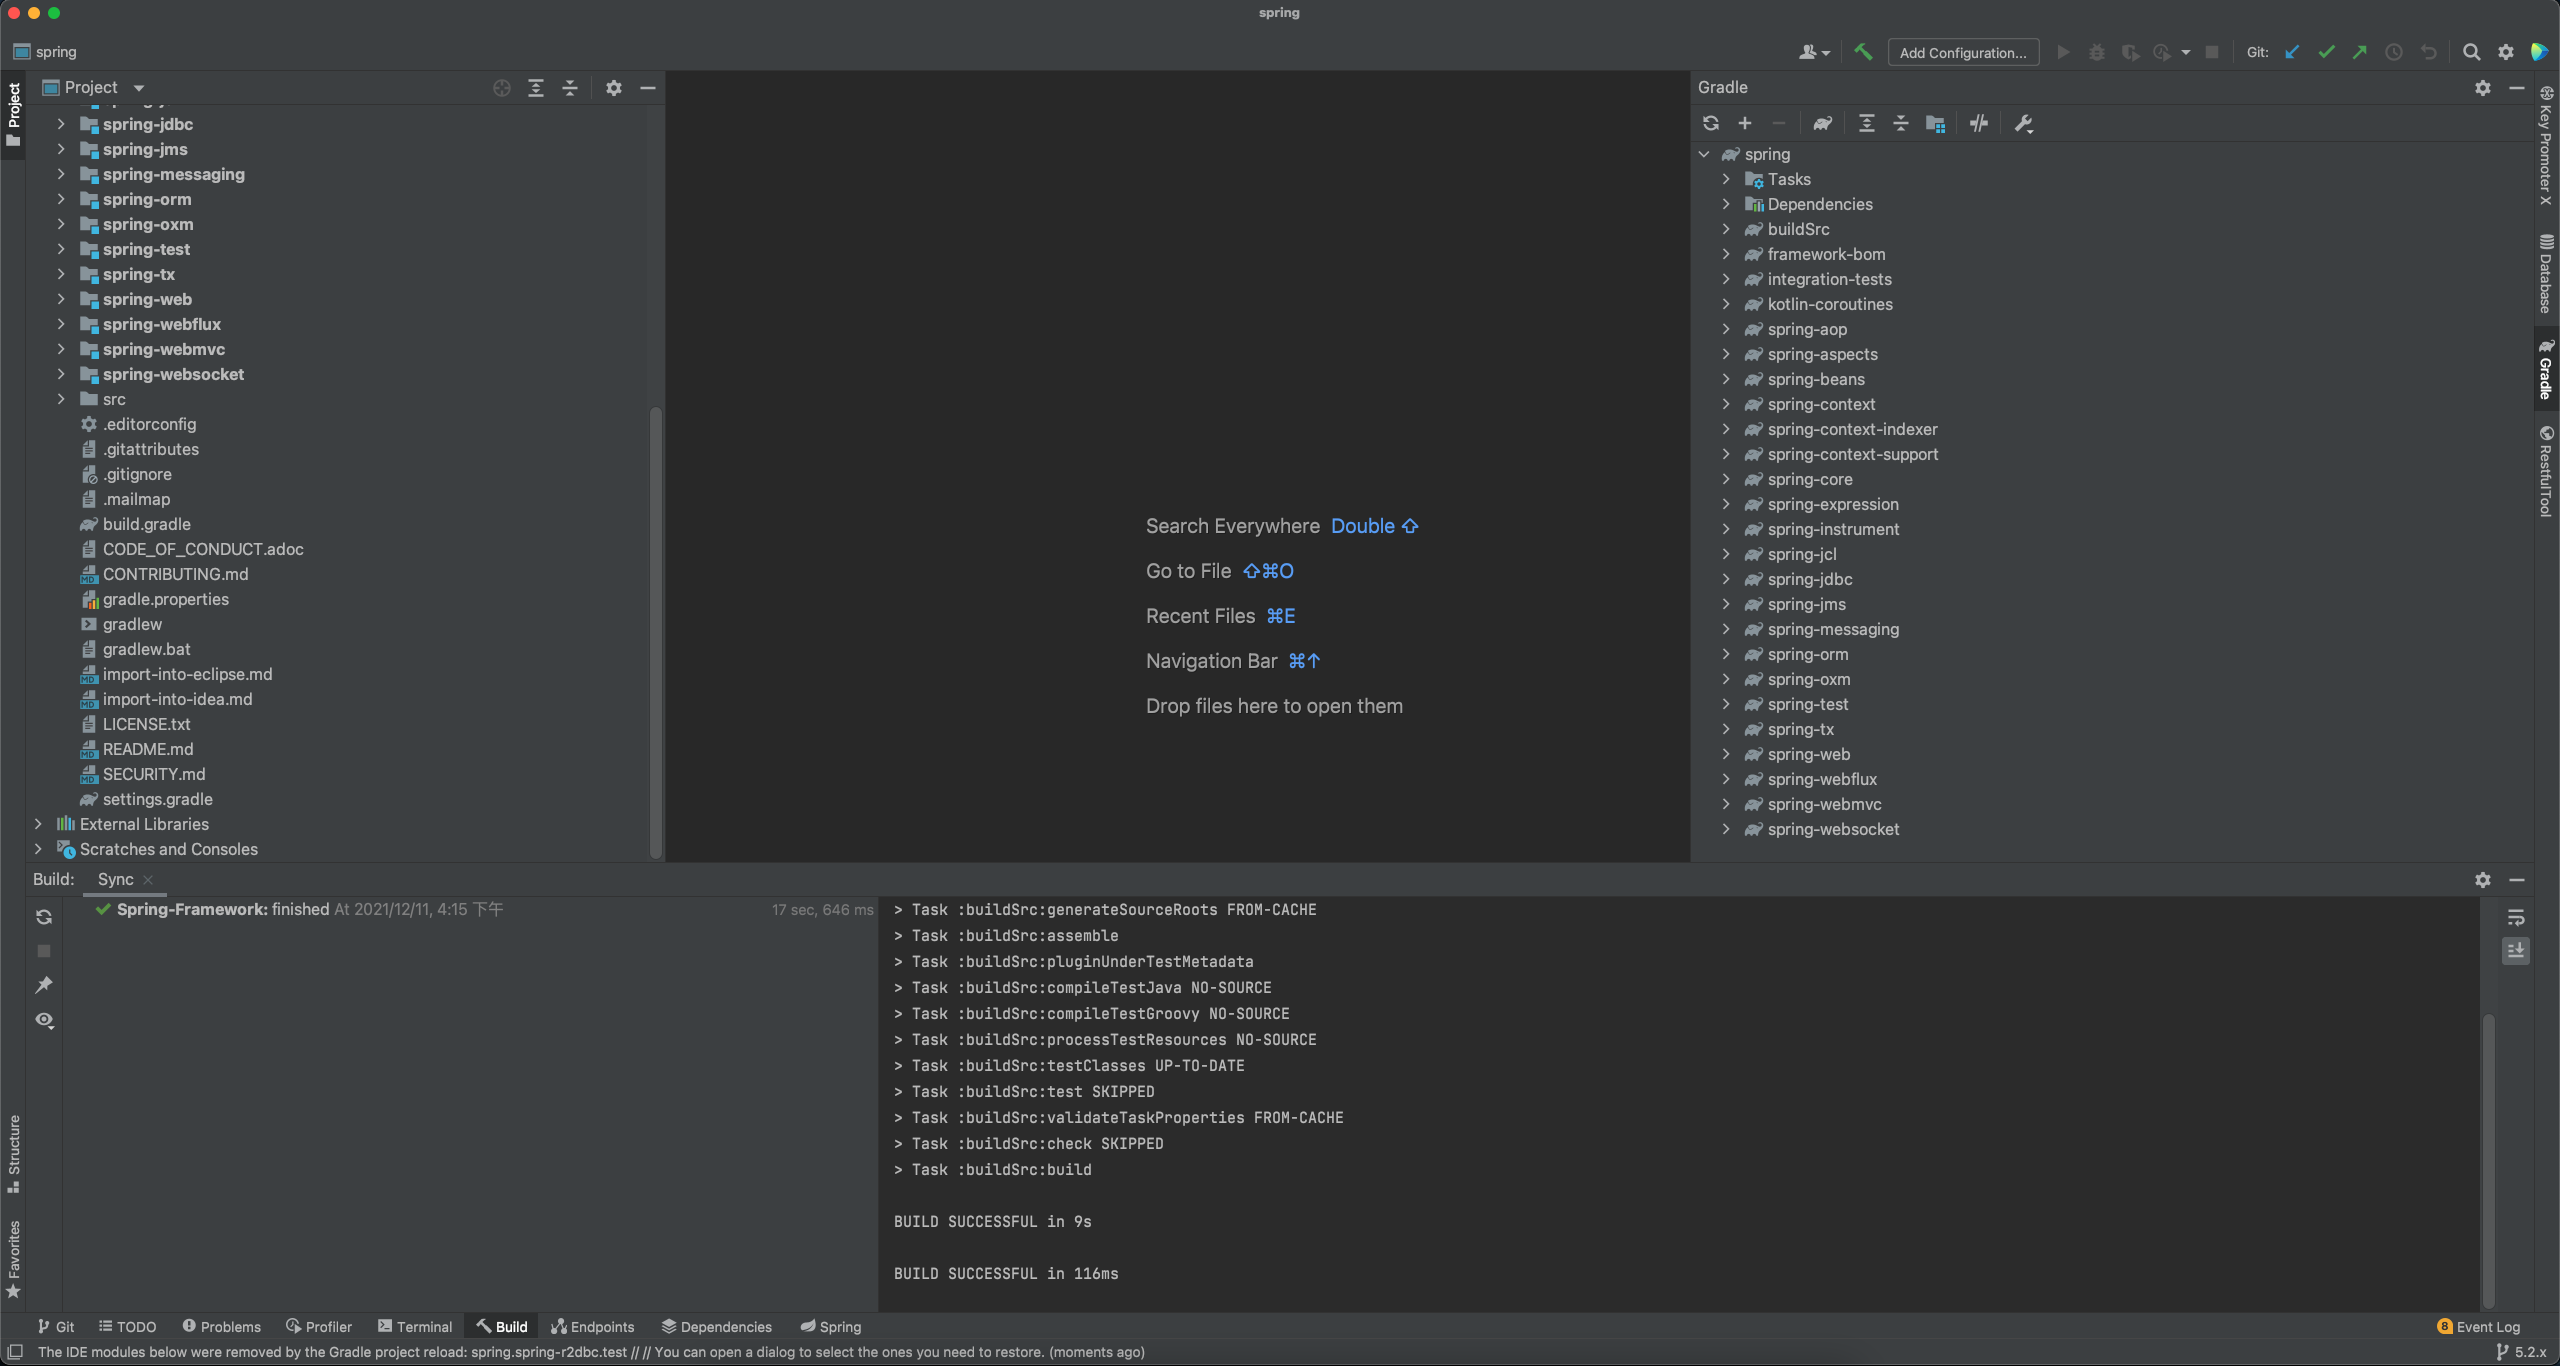Open the Project view dropdown

pyautogui.click(x=139, y=88)
